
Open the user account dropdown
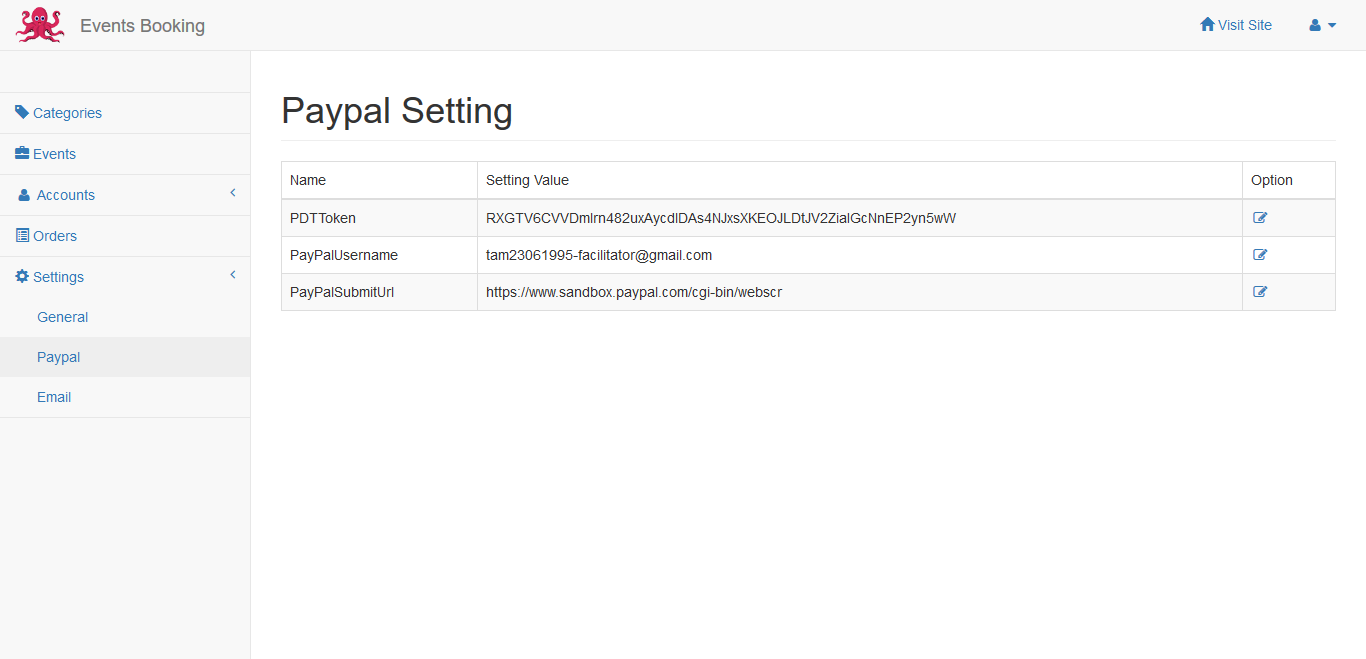(1322, 25)
